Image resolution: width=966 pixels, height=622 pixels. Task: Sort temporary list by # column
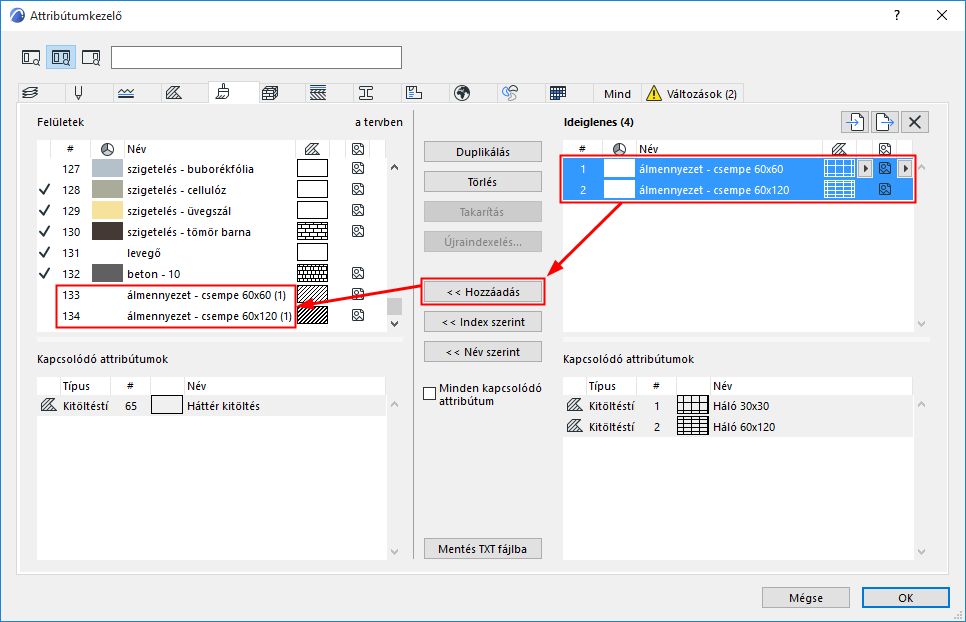(x=582, y=149)
